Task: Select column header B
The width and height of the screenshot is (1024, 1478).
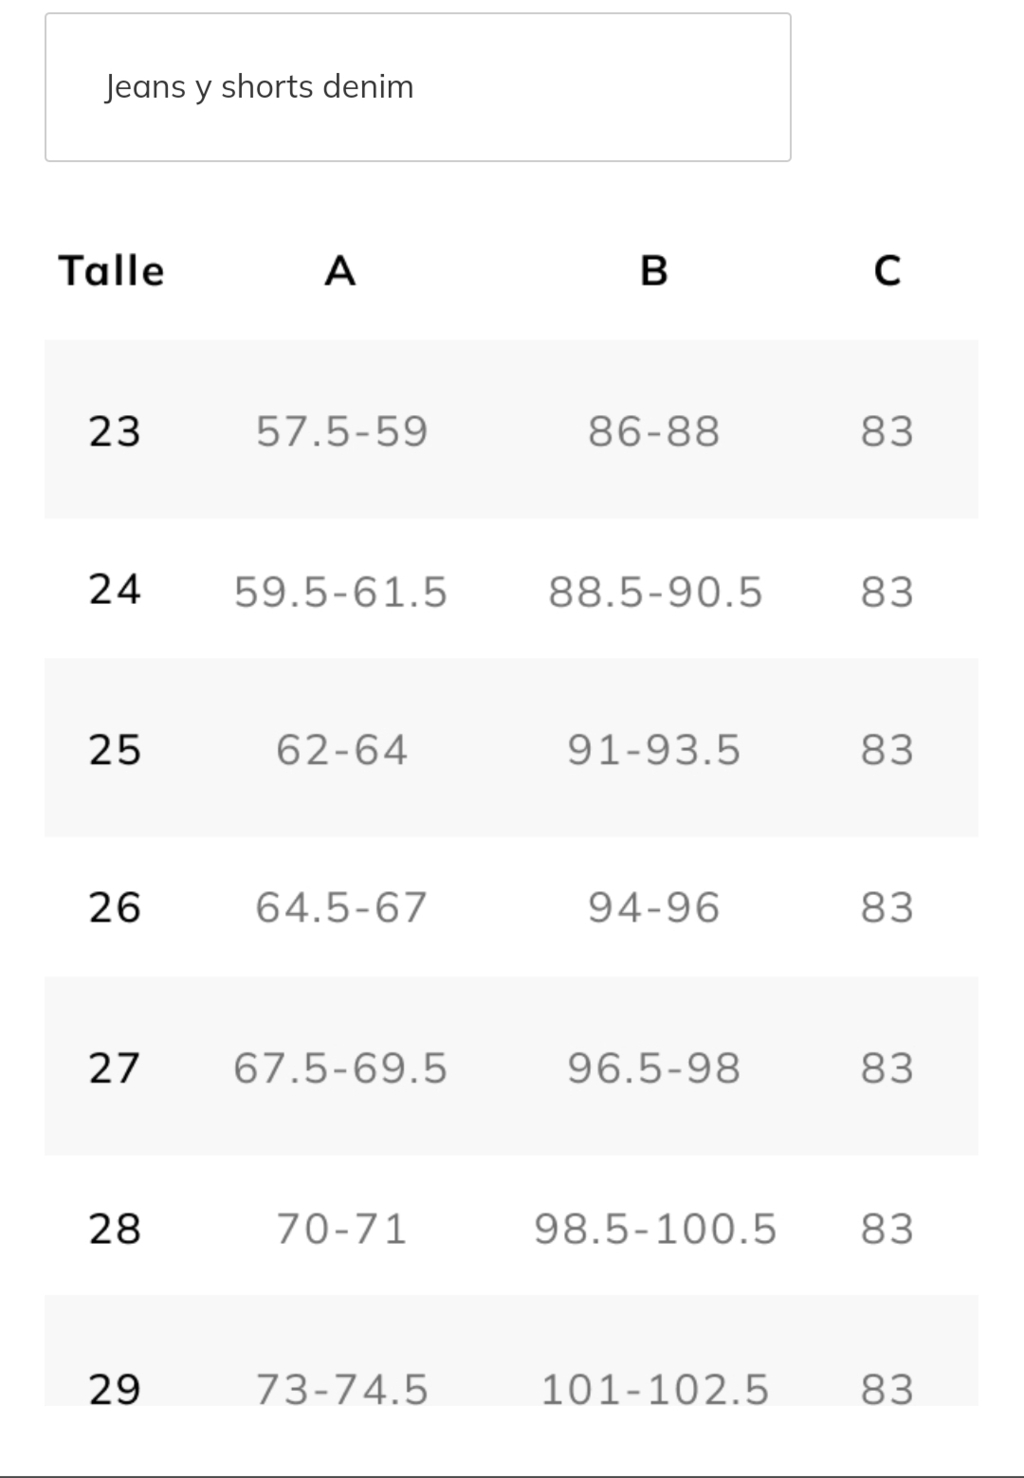Action: coord(654,271)
